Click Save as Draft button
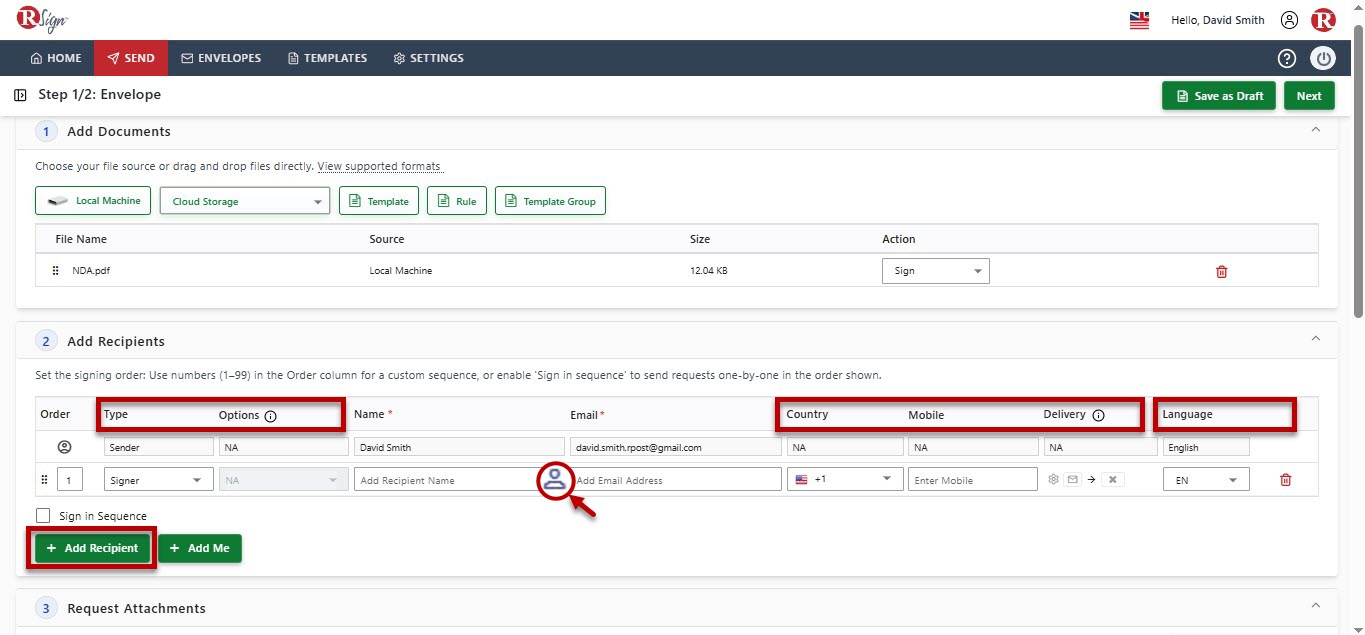 1219,96
